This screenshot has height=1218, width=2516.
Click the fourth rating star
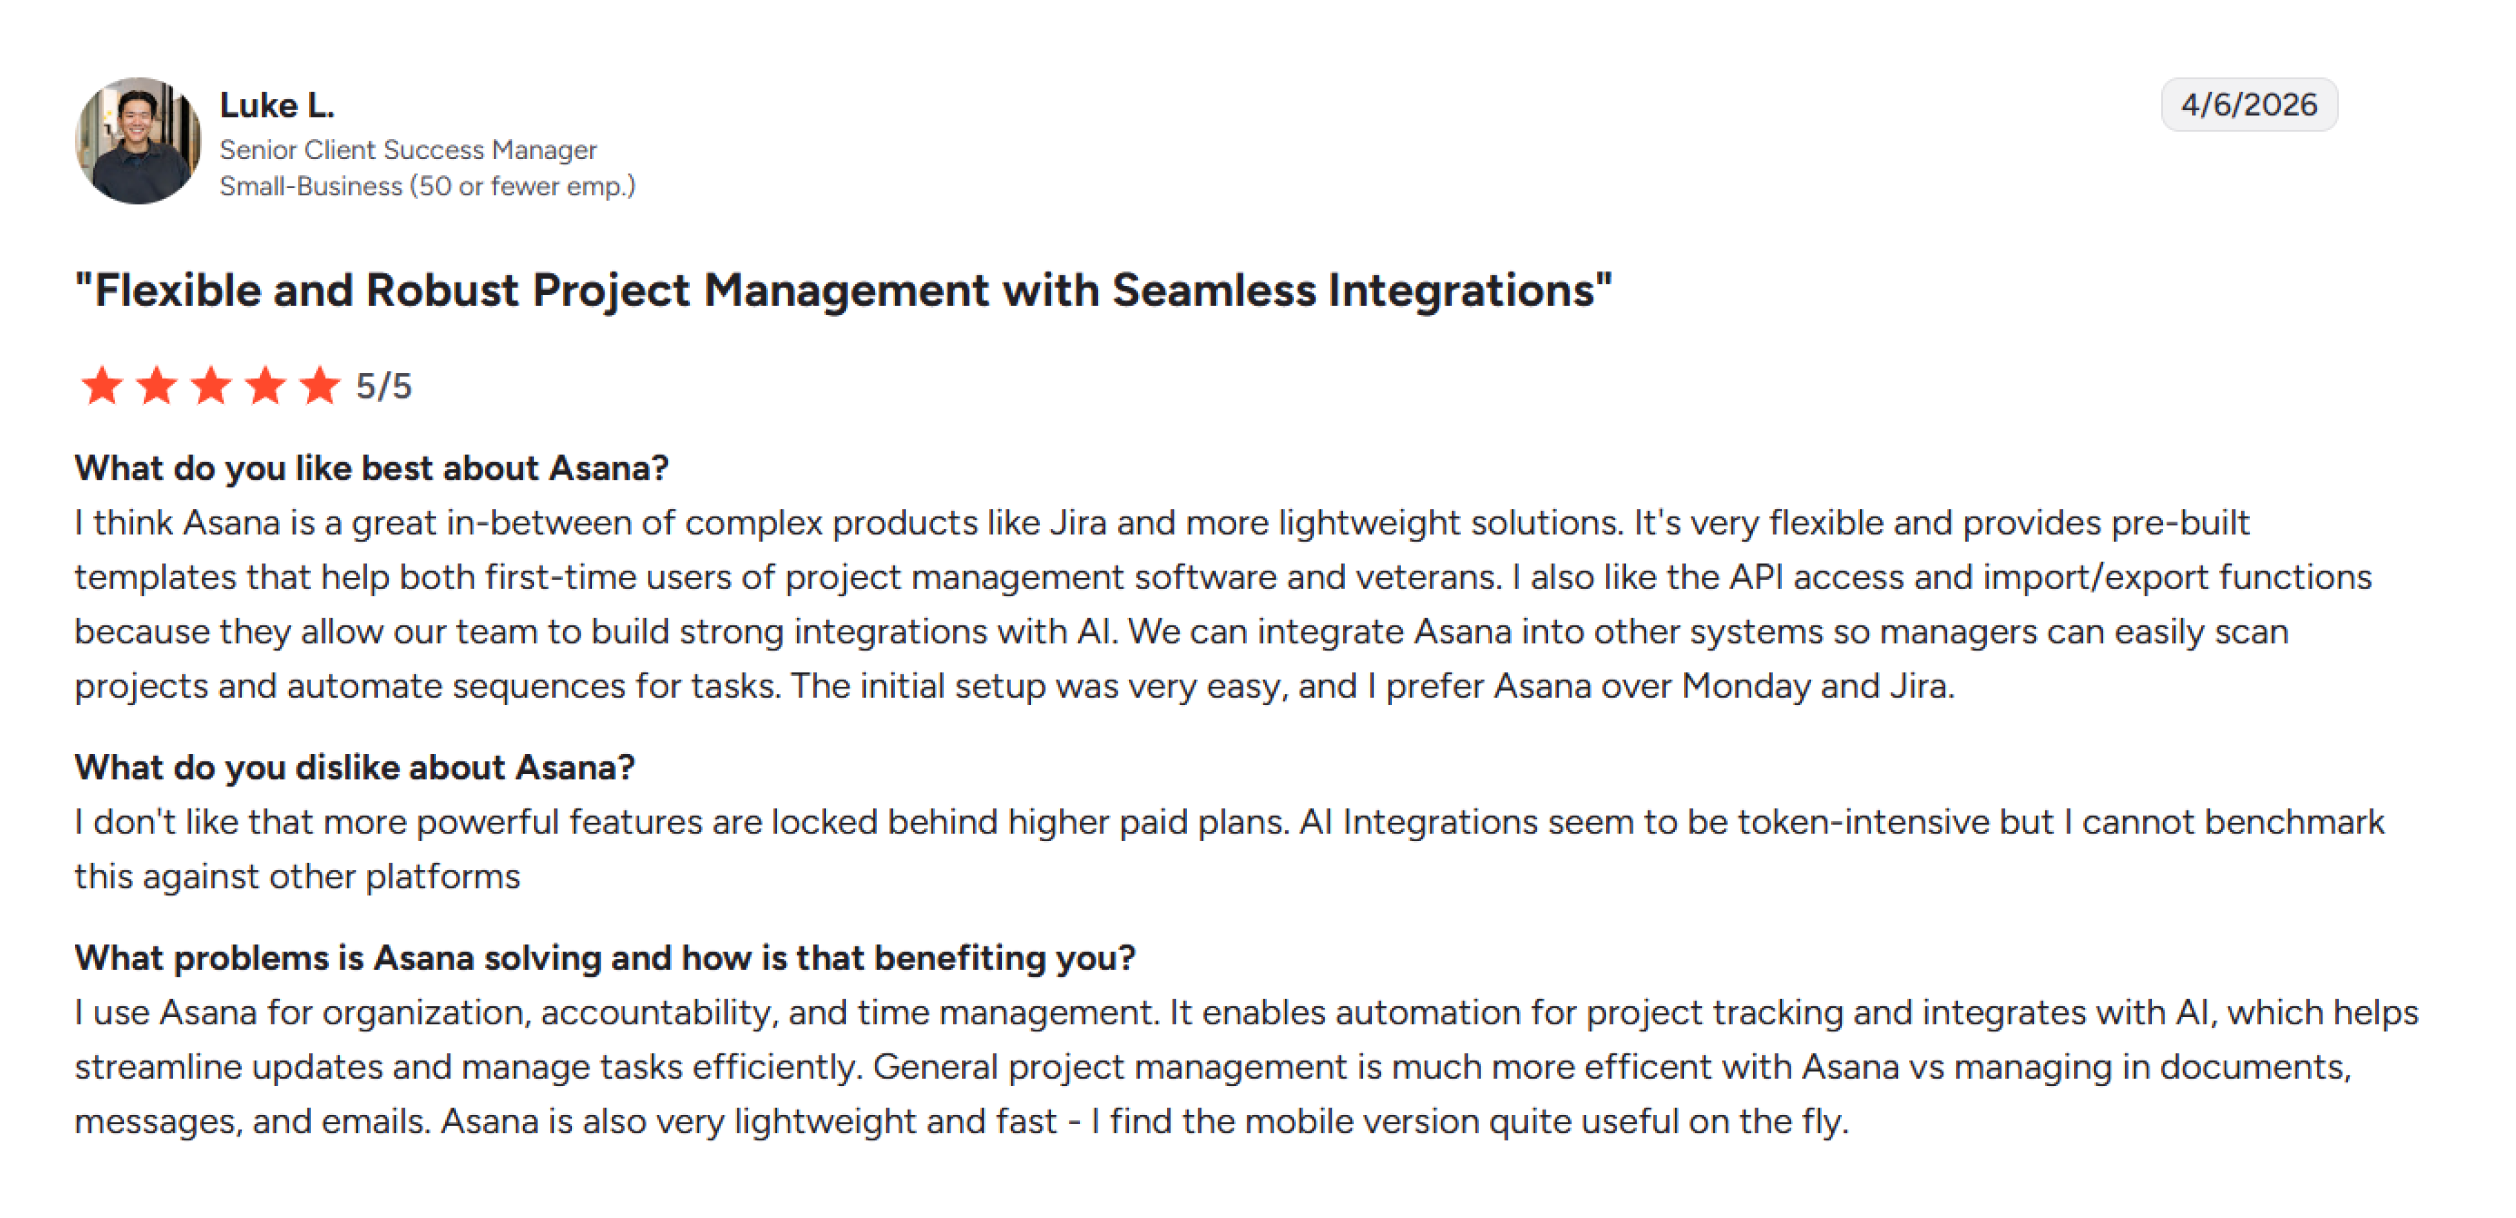point(266,386)
